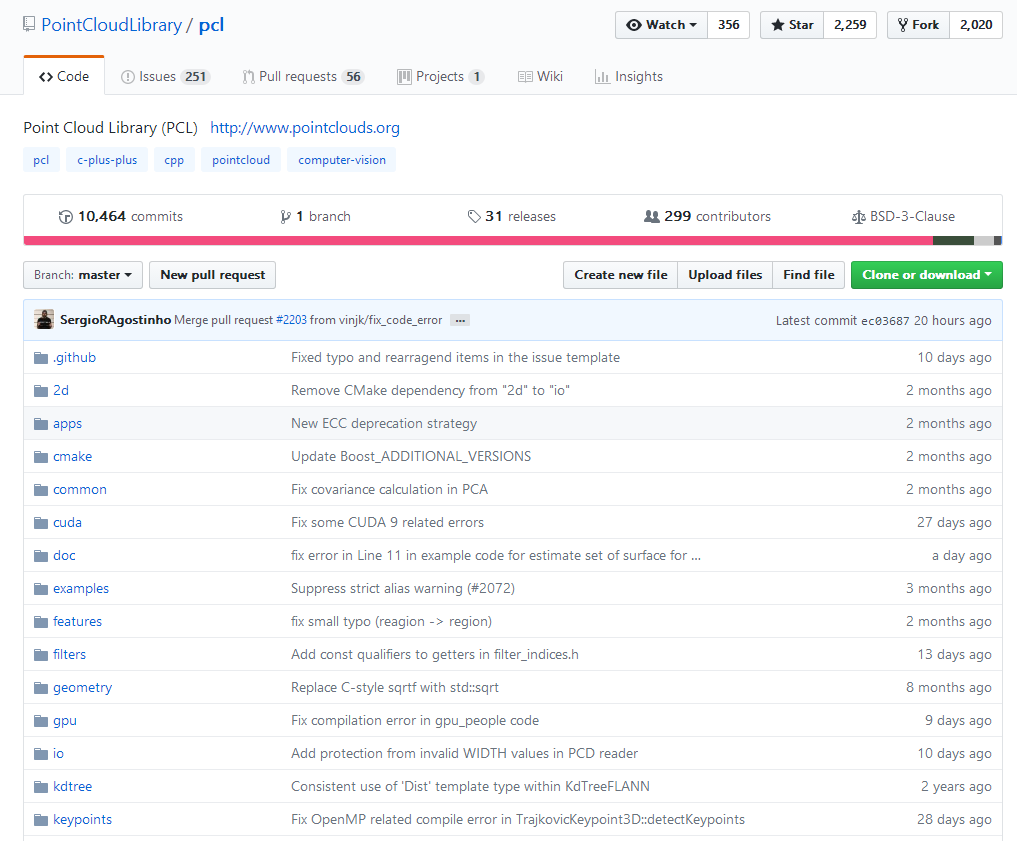
Task: Star the pcl repository
Action: (792, 25)
